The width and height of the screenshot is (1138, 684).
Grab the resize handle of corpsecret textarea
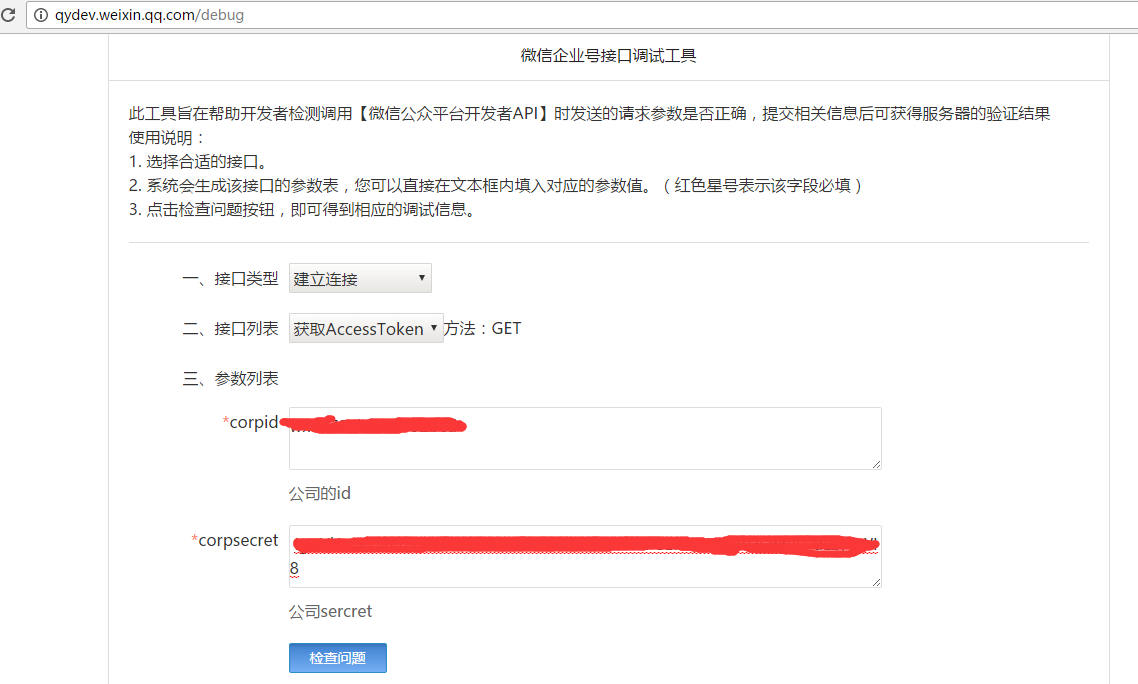pos(877,582)
